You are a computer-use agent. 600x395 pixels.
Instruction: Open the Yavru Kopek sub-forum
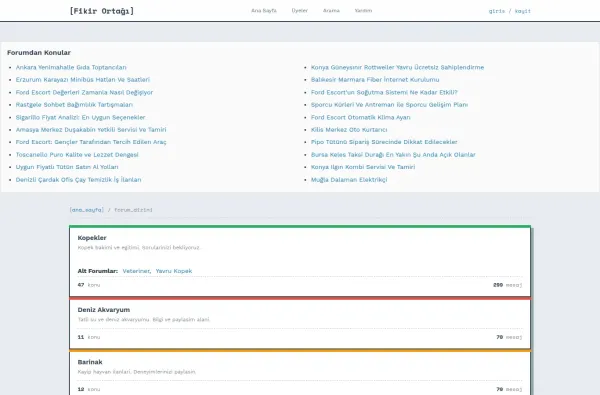[x=174, y=271]
